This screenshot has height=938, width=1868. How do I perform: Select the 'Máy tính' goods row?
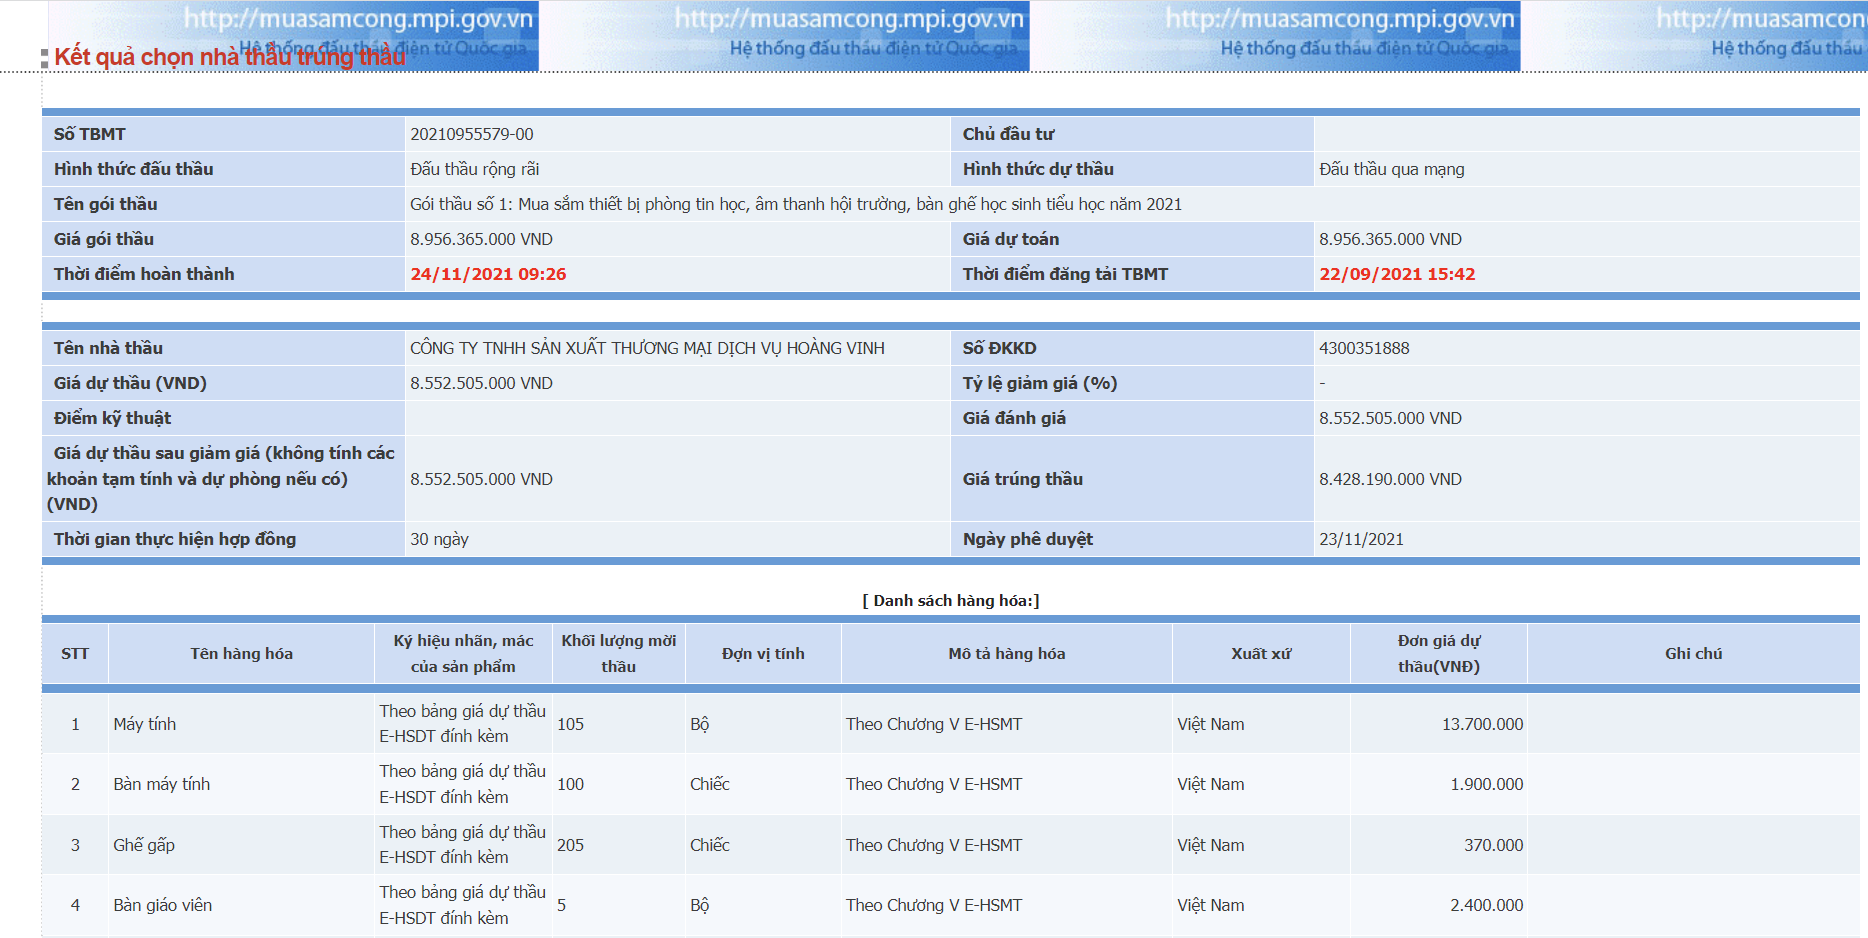pyautogui.click(x=145, y=724)
